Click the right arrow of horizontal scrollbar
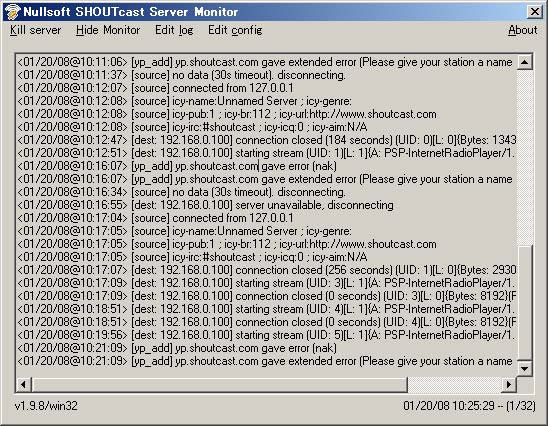Viewport: 548px width, 426px height. tap(509, 384)
